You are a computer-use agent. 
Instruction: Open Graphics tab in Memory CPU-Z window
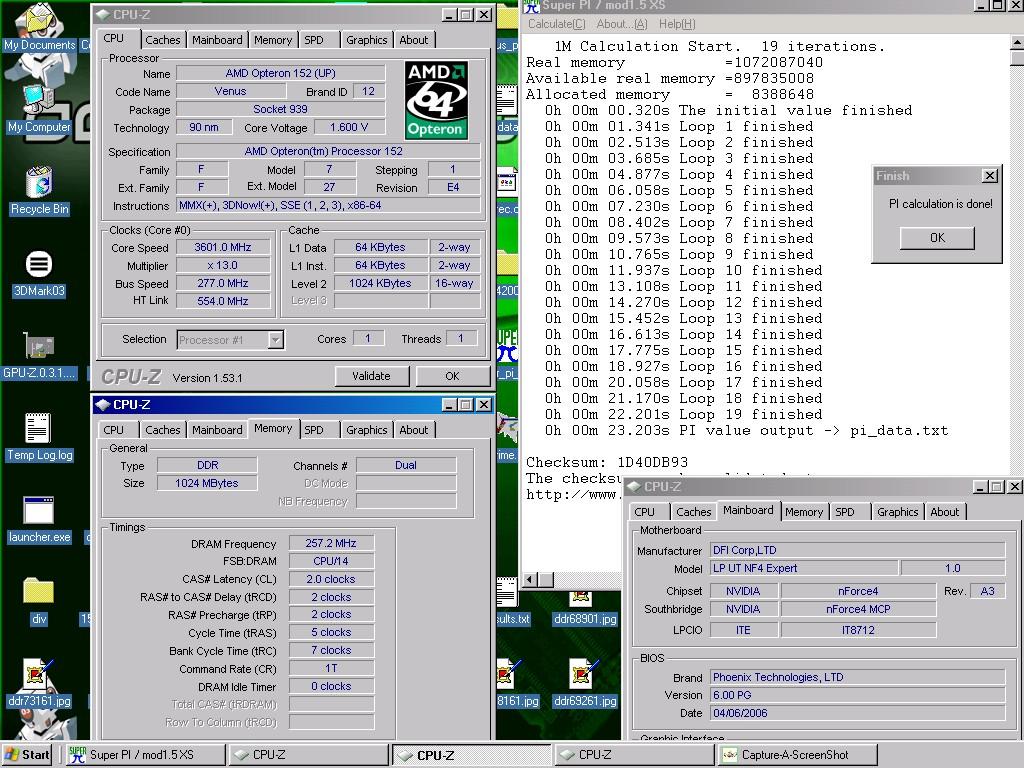[366, 430]
